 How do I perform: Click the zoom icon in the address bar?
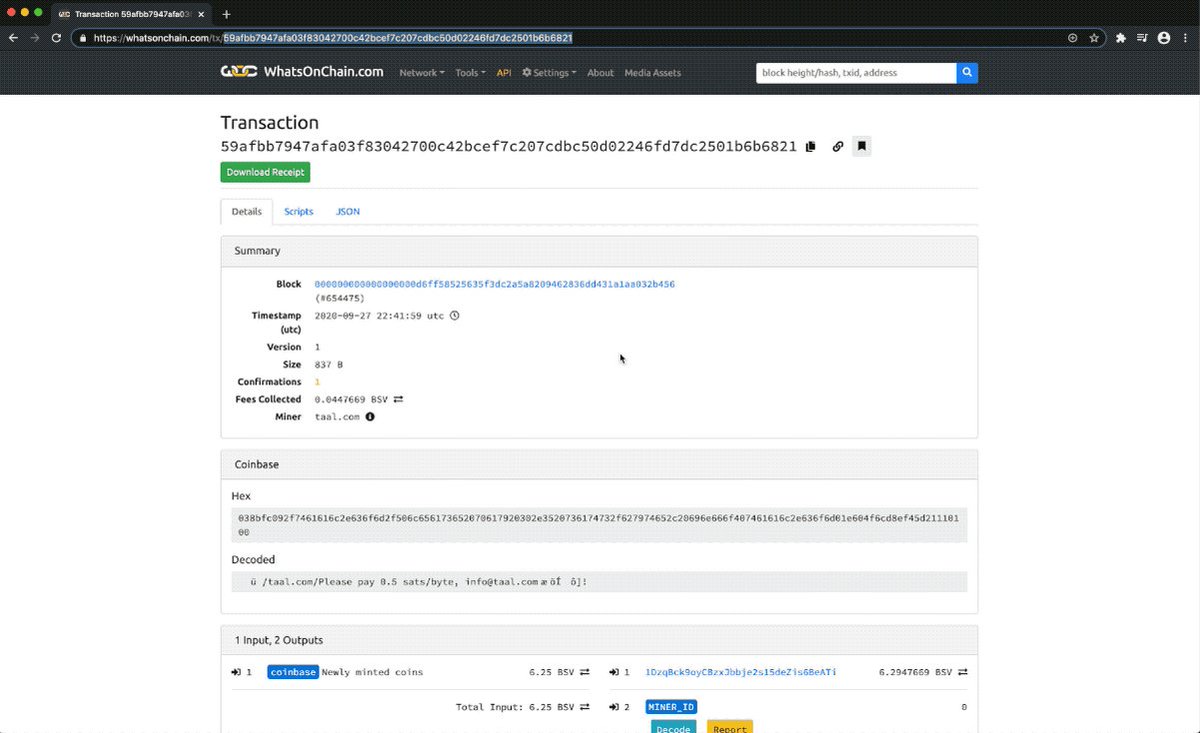pos(1072,38)
